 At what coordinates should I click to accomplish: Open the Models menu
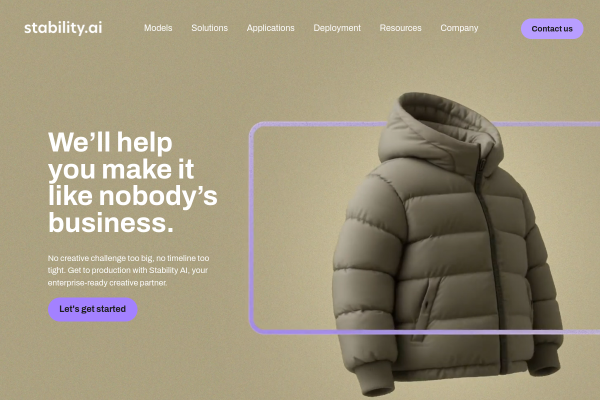click(x=158, y=28)
